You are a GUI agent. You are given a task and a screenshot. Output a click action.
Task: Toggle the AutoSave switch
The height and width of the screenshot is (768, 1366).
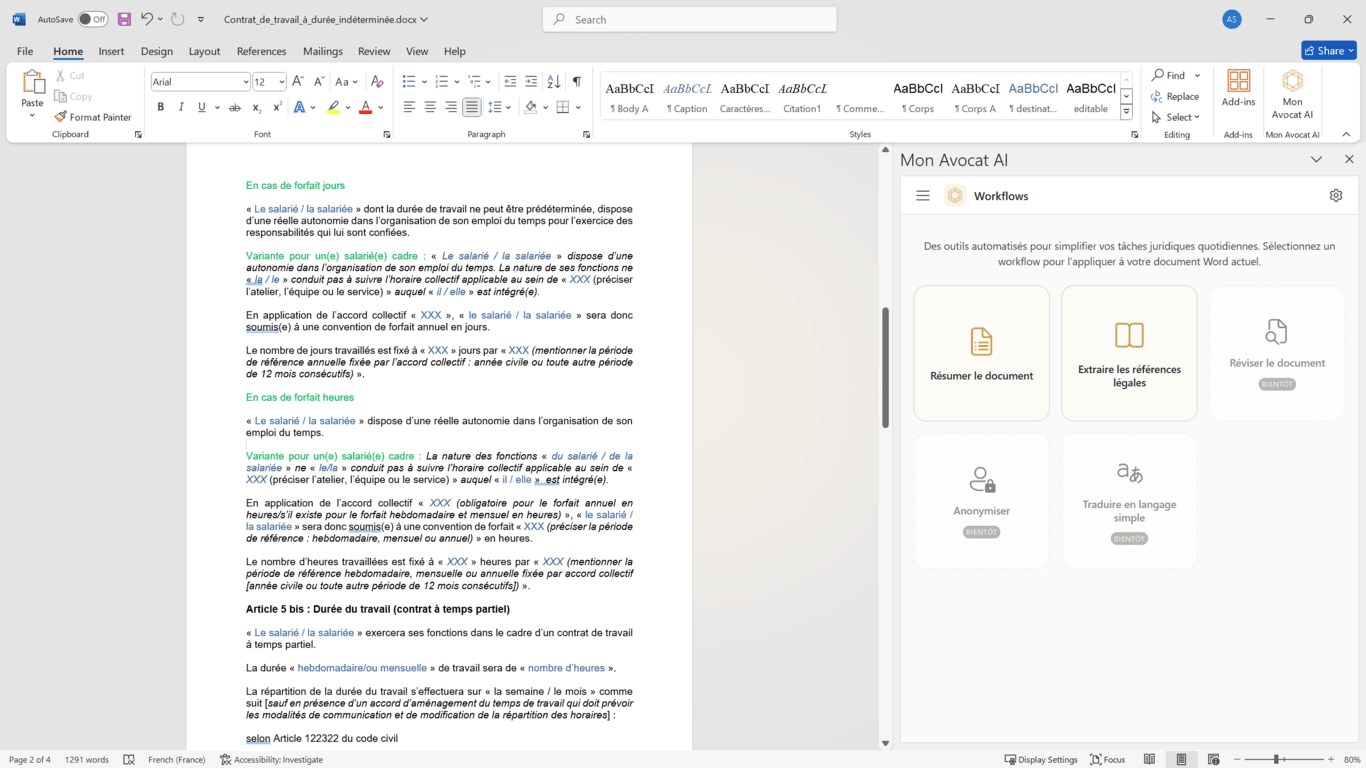(92, 19)
